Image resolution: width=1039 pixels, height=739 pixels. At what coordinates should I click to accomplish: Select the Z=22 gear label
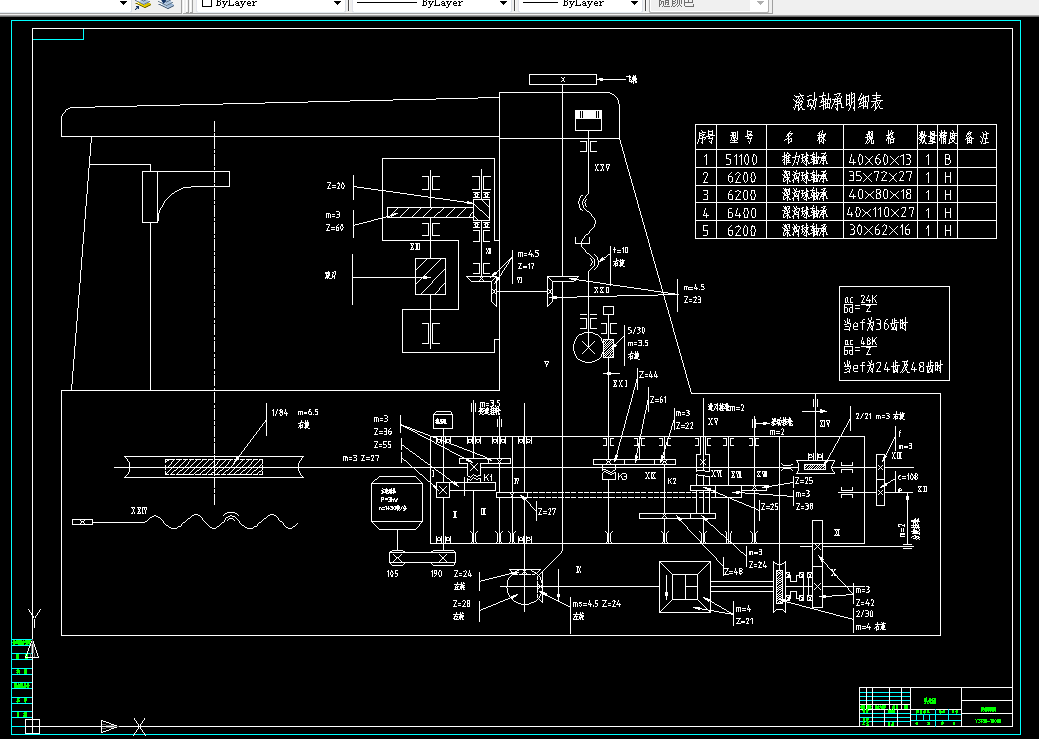pyautogui.click(x=684, y=426)
